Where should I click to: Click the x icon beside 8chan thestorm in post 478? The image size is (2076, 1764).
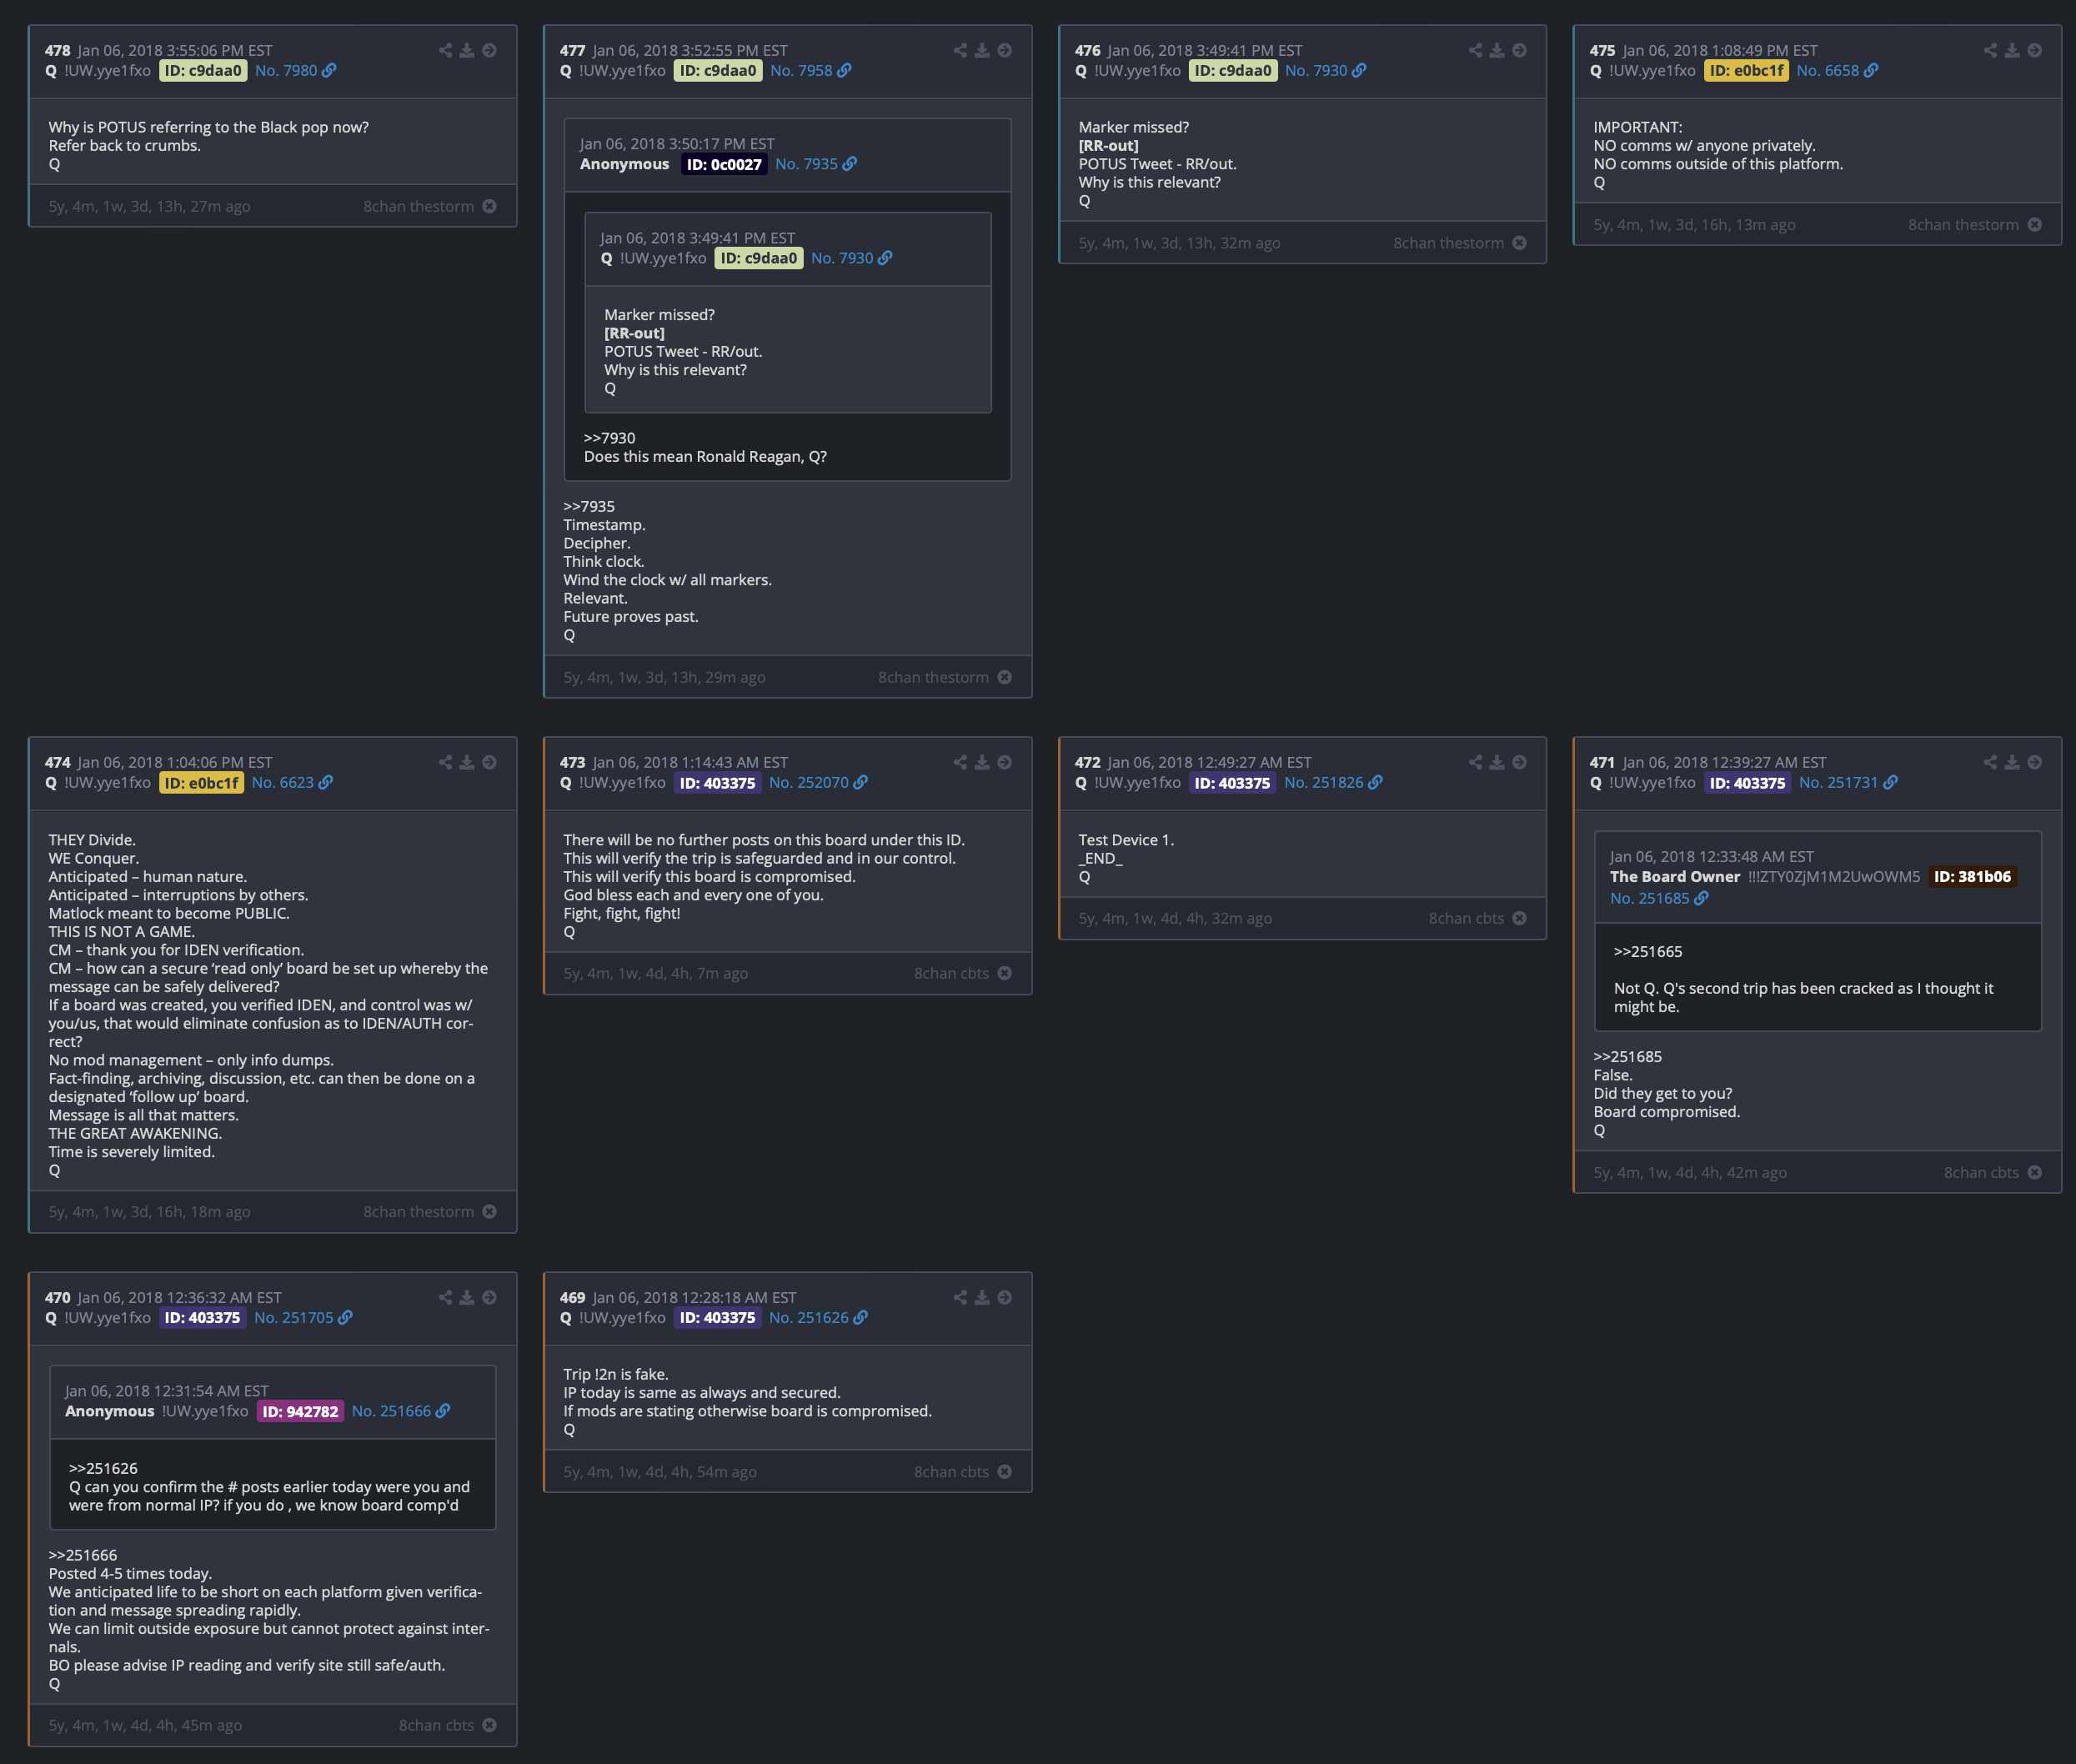click(489, 206)
